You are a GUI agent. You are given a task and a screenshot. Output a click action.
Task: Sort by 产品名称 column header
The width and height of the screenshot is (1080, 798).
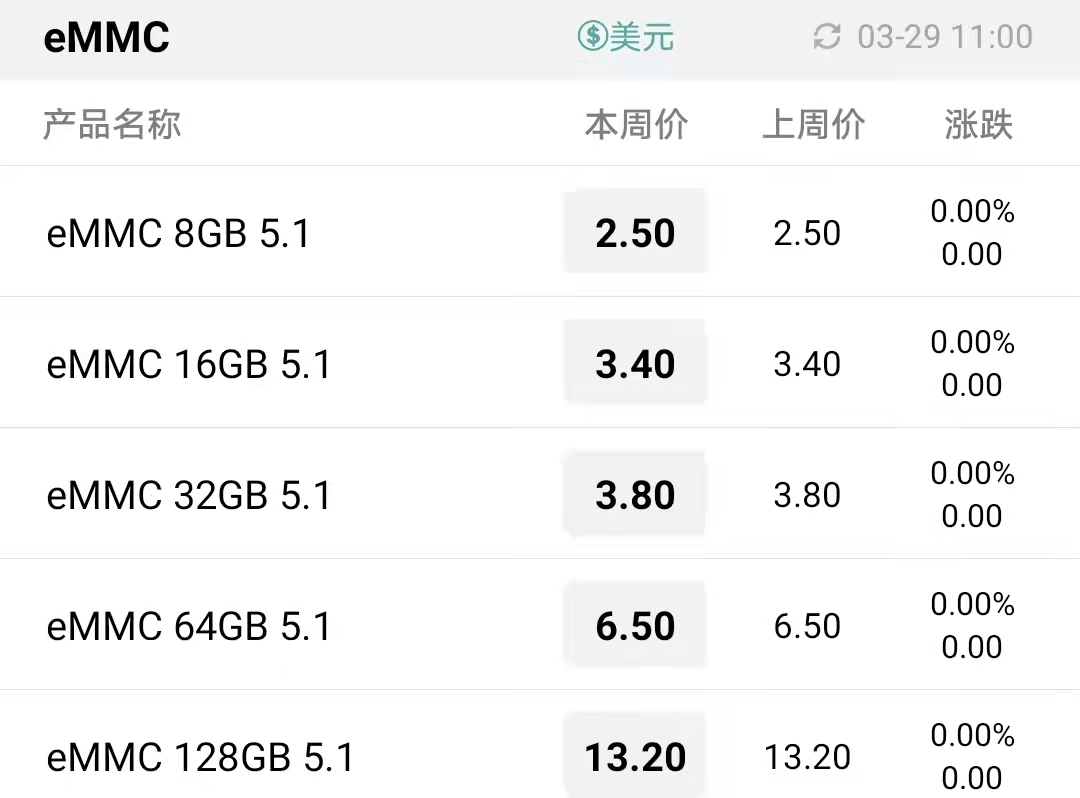112,125
